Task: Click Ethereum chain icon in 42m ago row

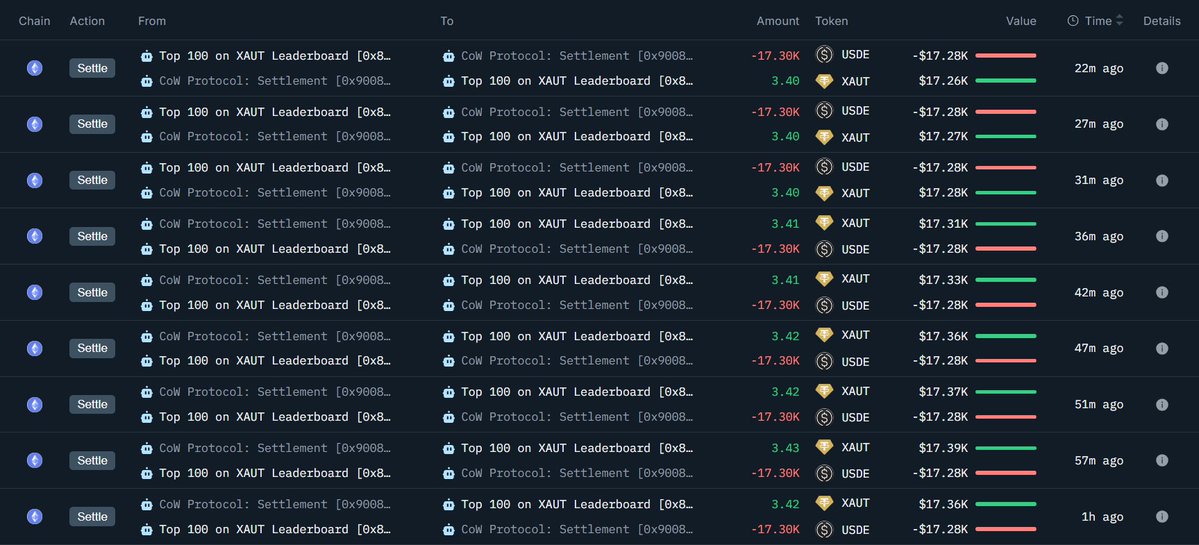Action: 34,292
